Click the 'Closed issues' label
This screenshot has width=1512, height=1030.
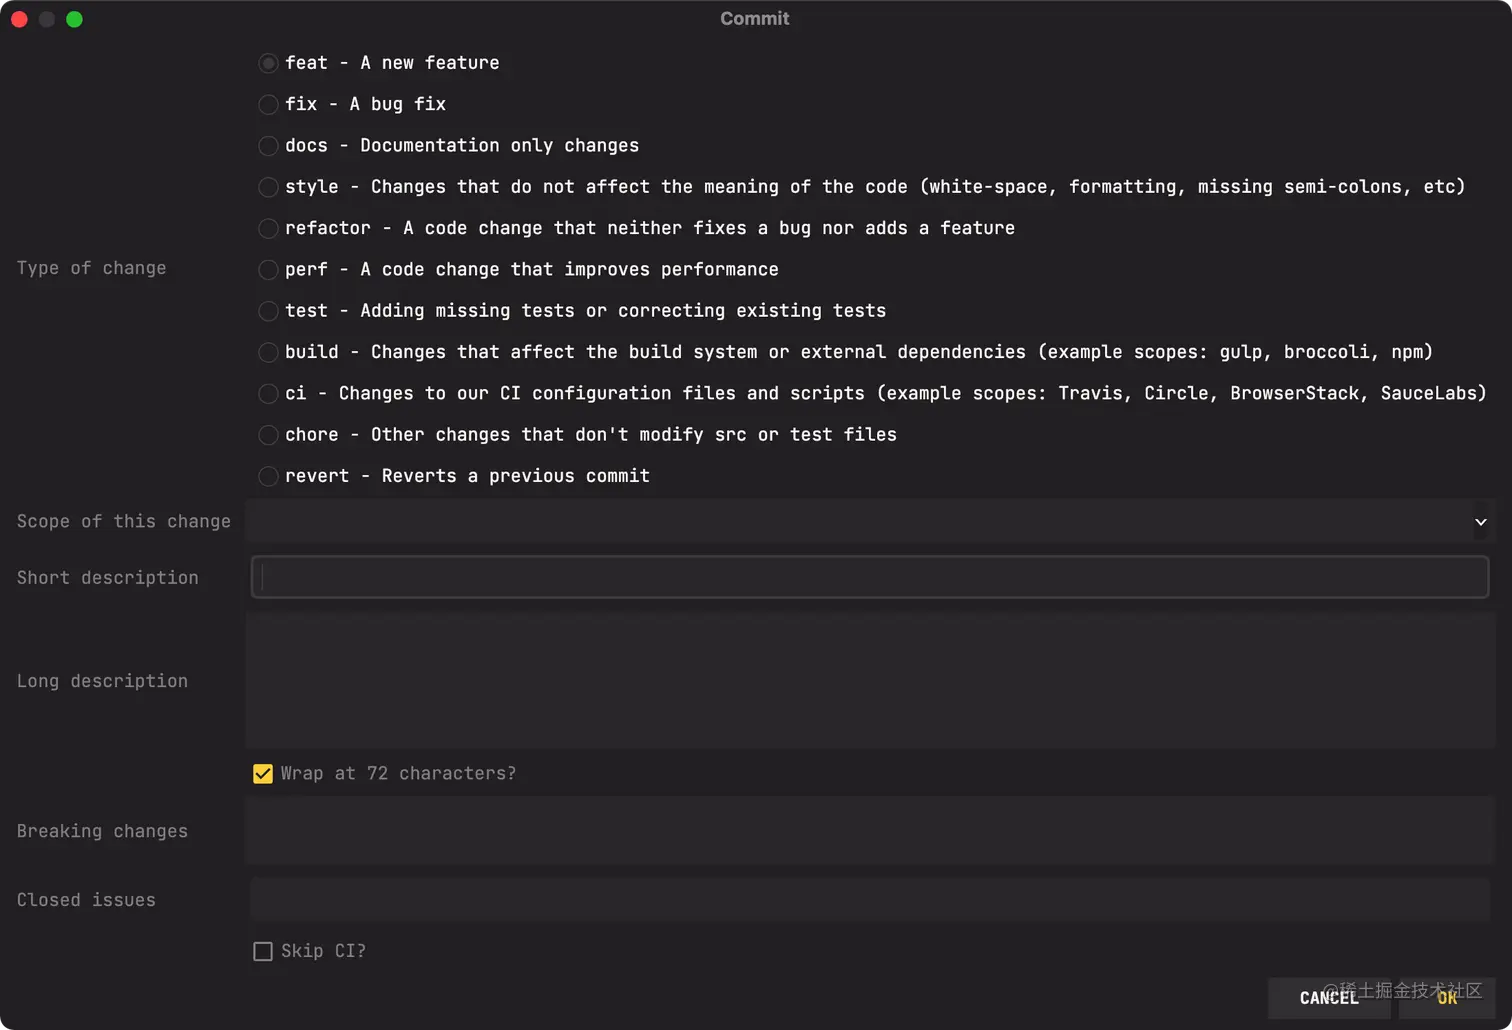point(86,900)
